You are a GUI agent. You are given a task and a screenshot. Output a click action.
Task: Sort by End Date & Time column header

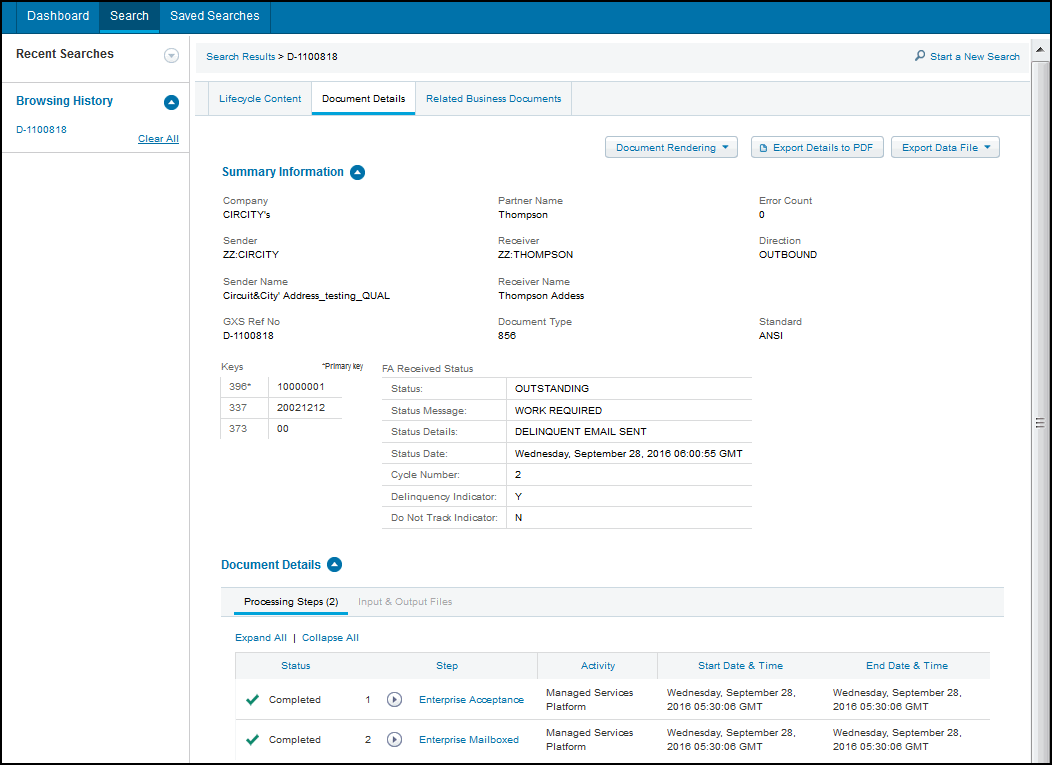[x=907, y=666]
